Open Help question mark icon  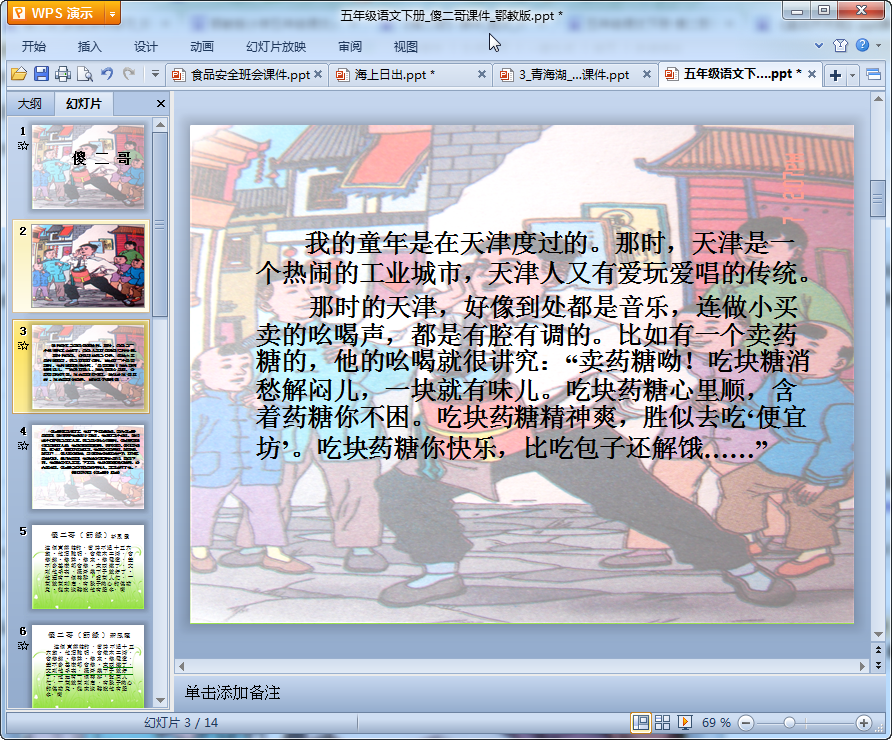pyautogui.click(x=862, y=45)
